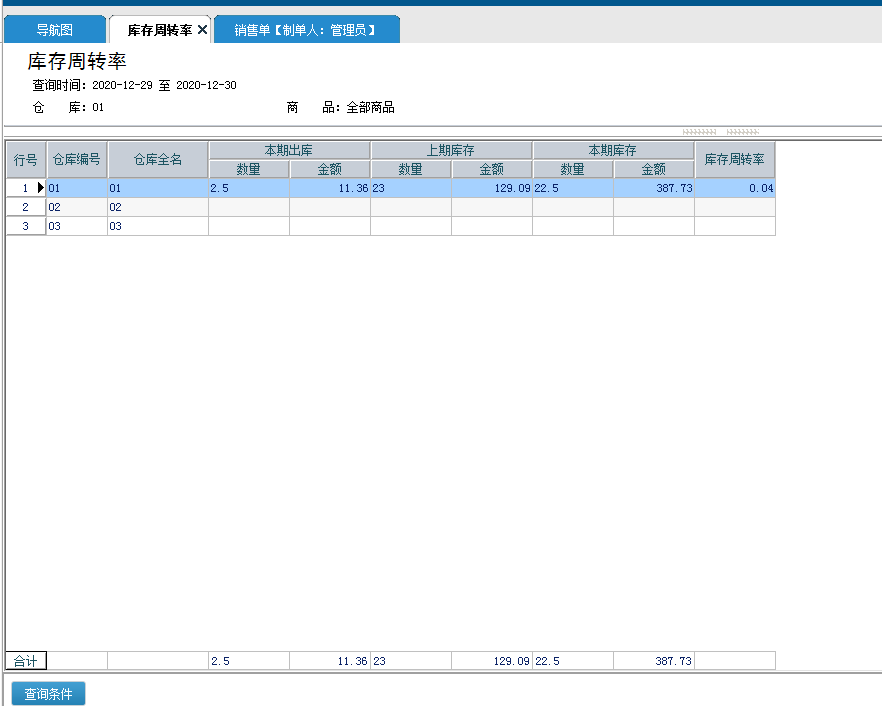Image resolution: width=882 pixels, height=706 pixels.
Task: Click 金额 header under 本期出库
Action: [330, 169]
